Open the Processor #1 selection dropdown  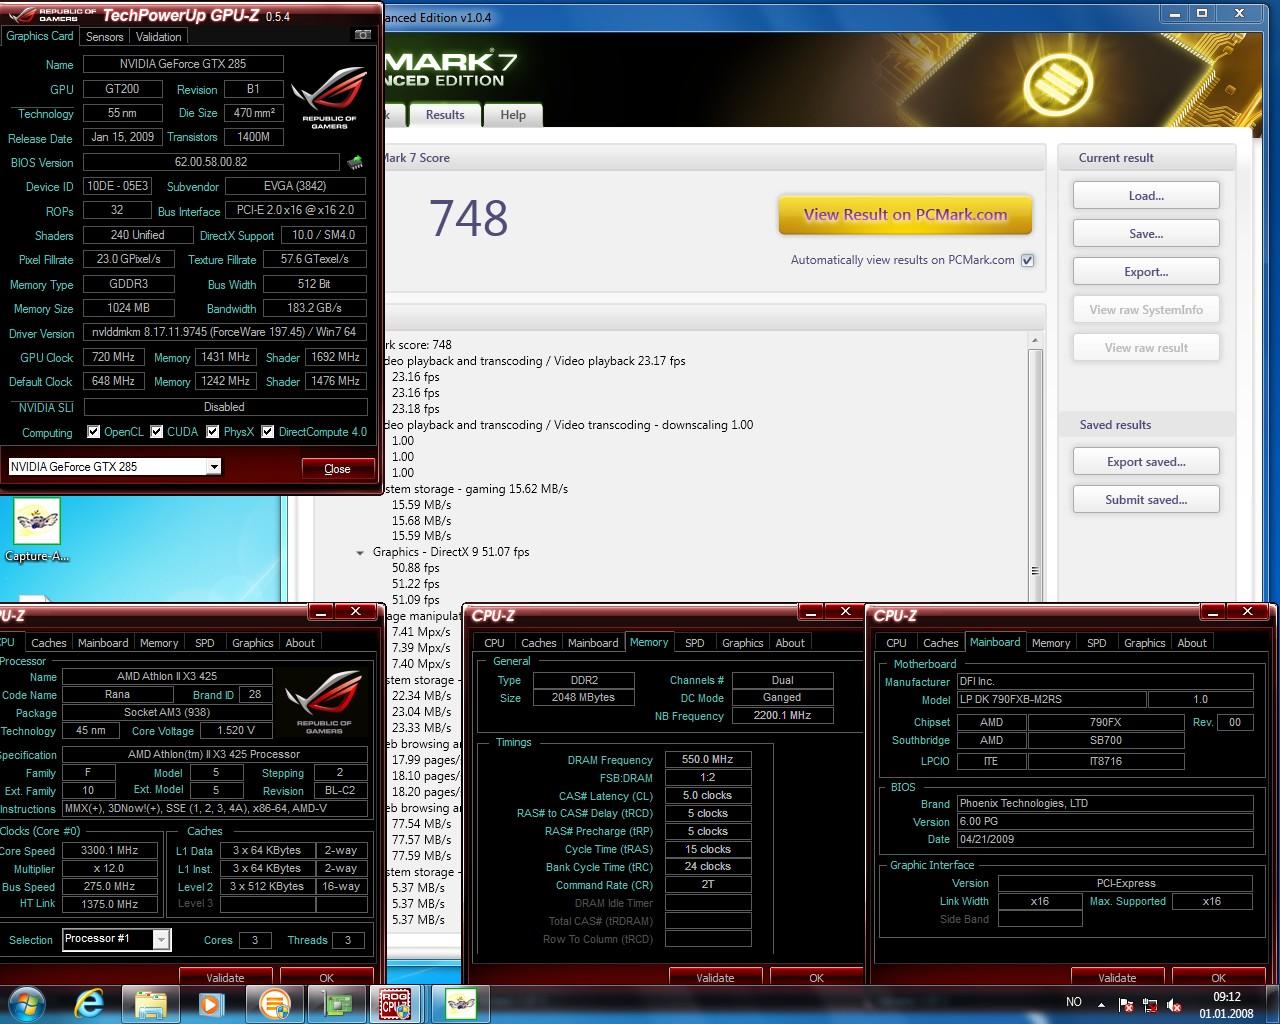(160, 939)
